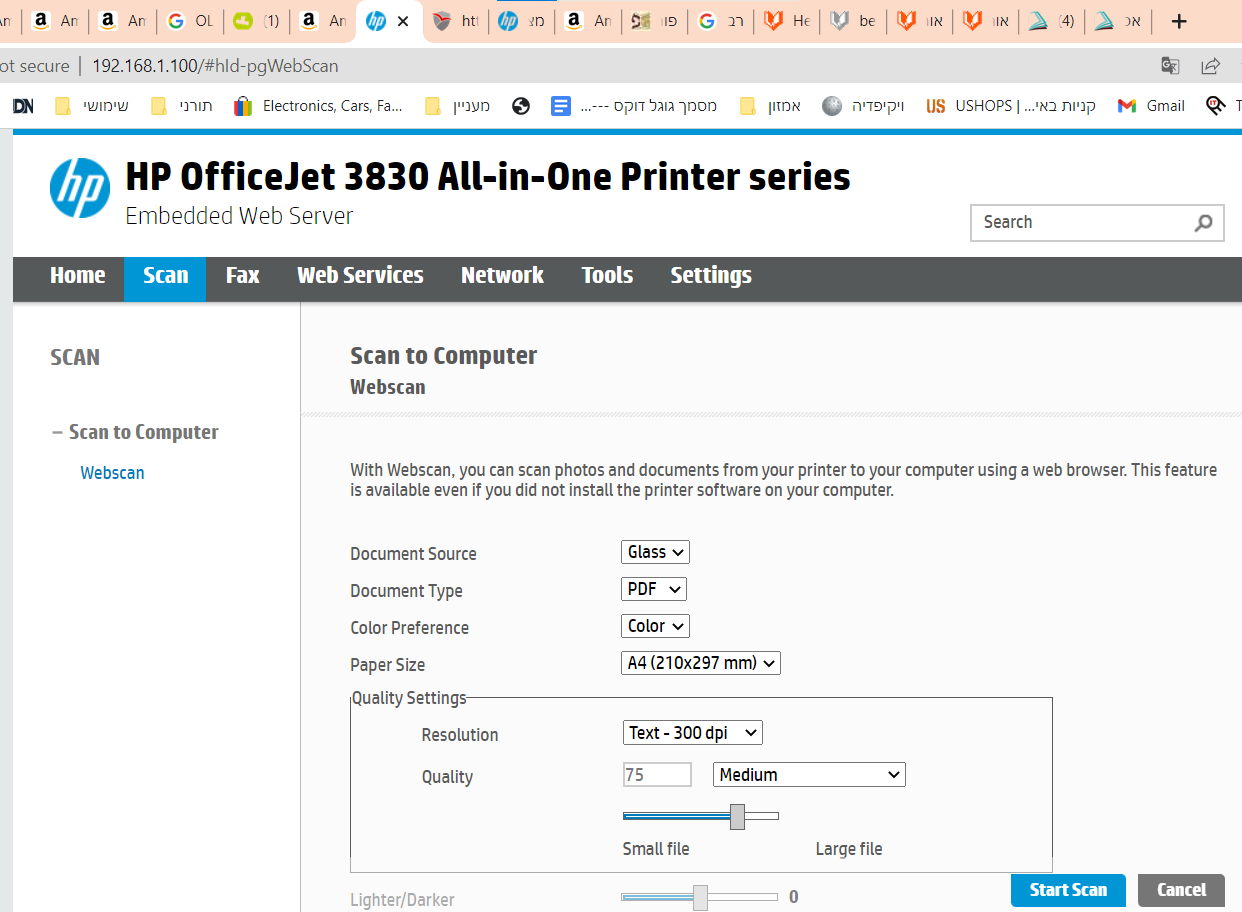Switch to the tab labeled (1)
The height and width of the screenshot is (912, 1242).
[x=255, y=21]
